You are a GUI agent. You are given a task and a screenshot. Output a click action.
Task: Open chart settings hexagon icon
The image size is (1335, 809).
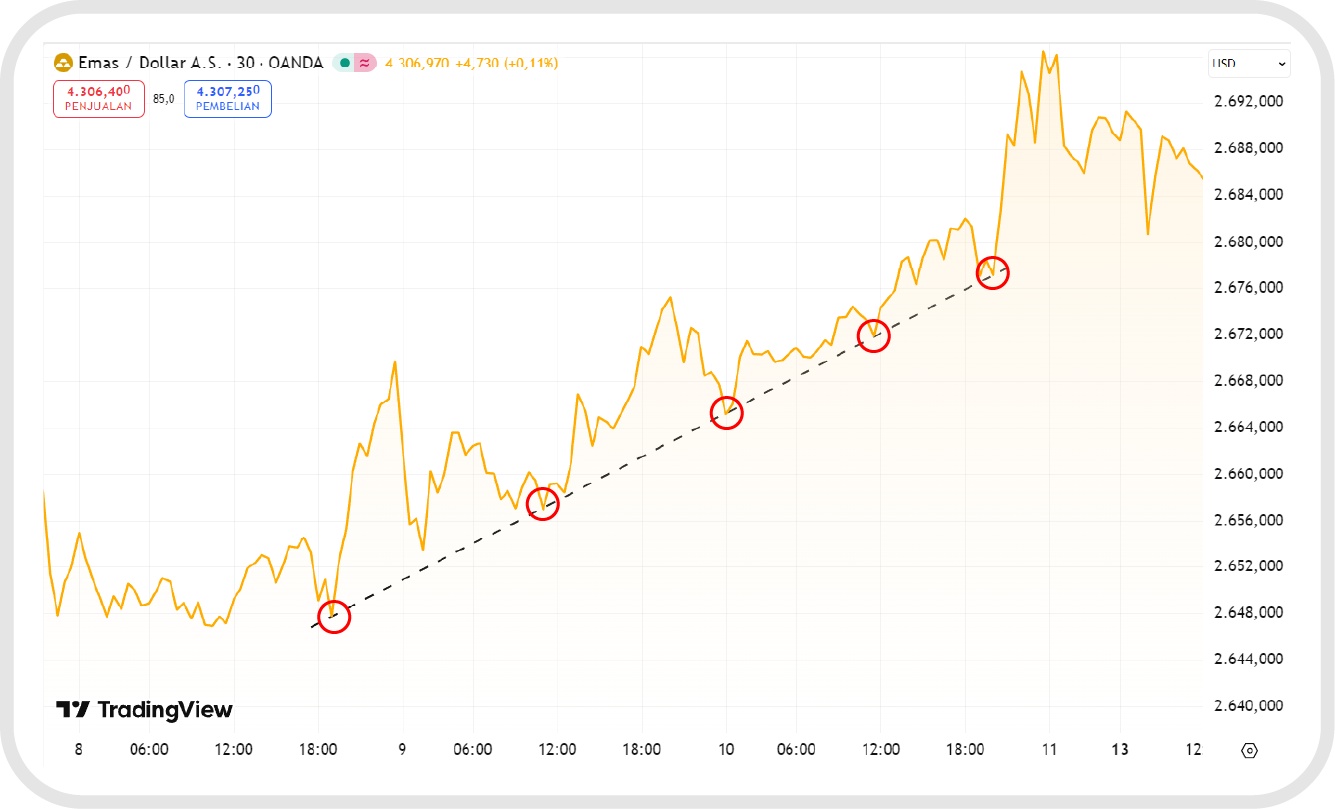click(x=1248, y=750)
